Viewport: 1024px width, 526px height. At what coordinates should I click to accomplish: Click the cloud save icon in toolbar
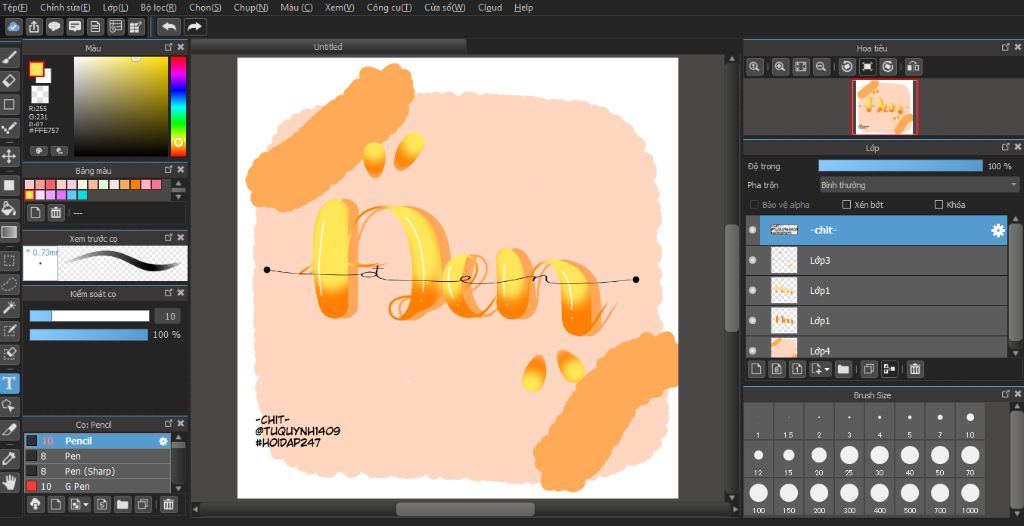pos(14,27)
